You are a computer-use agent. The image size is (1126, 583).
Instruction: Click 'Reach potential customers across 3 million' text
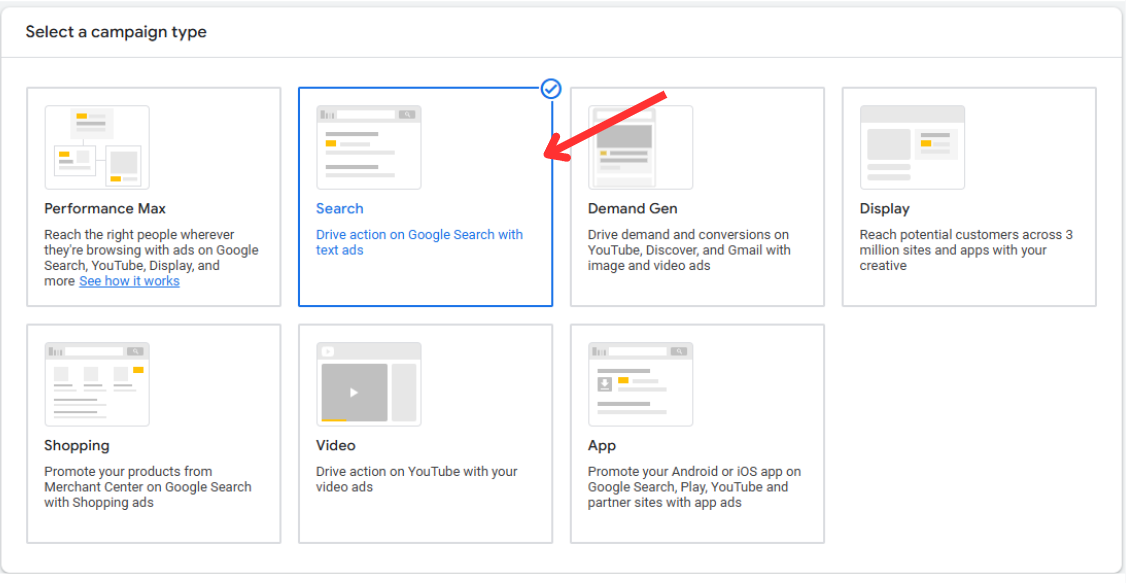pos(966,251)
